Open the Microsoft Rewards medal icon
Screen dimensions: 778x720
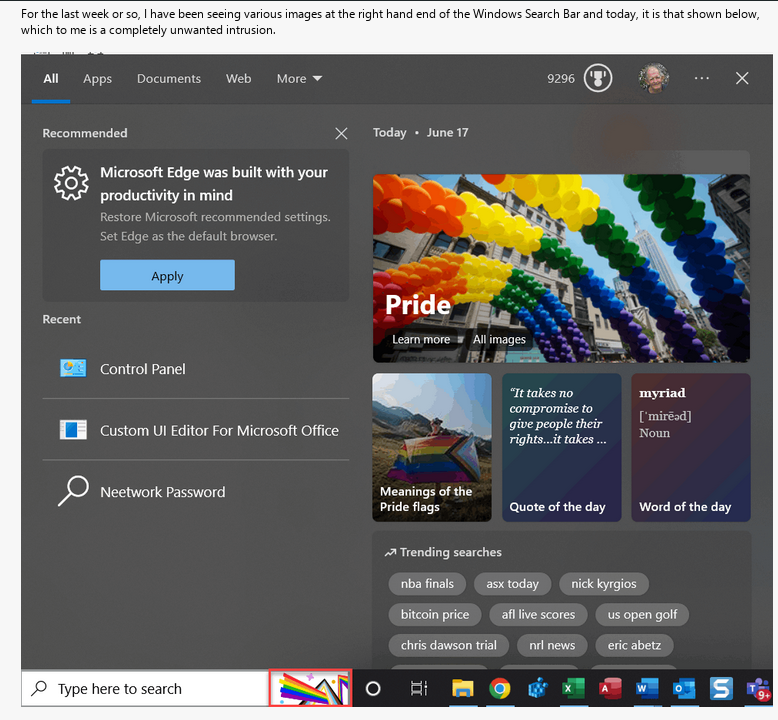point(598,78)
